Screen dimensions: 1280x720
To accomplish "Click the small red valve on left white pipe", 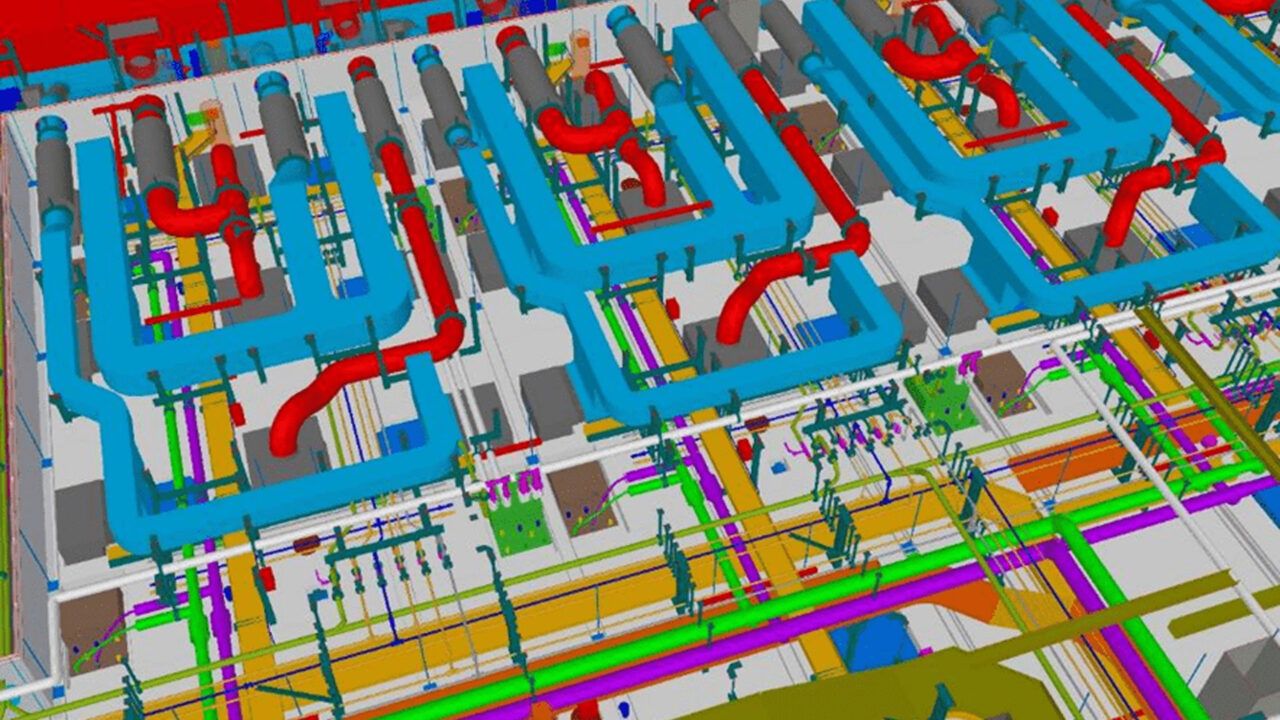I will click(266, 578).
